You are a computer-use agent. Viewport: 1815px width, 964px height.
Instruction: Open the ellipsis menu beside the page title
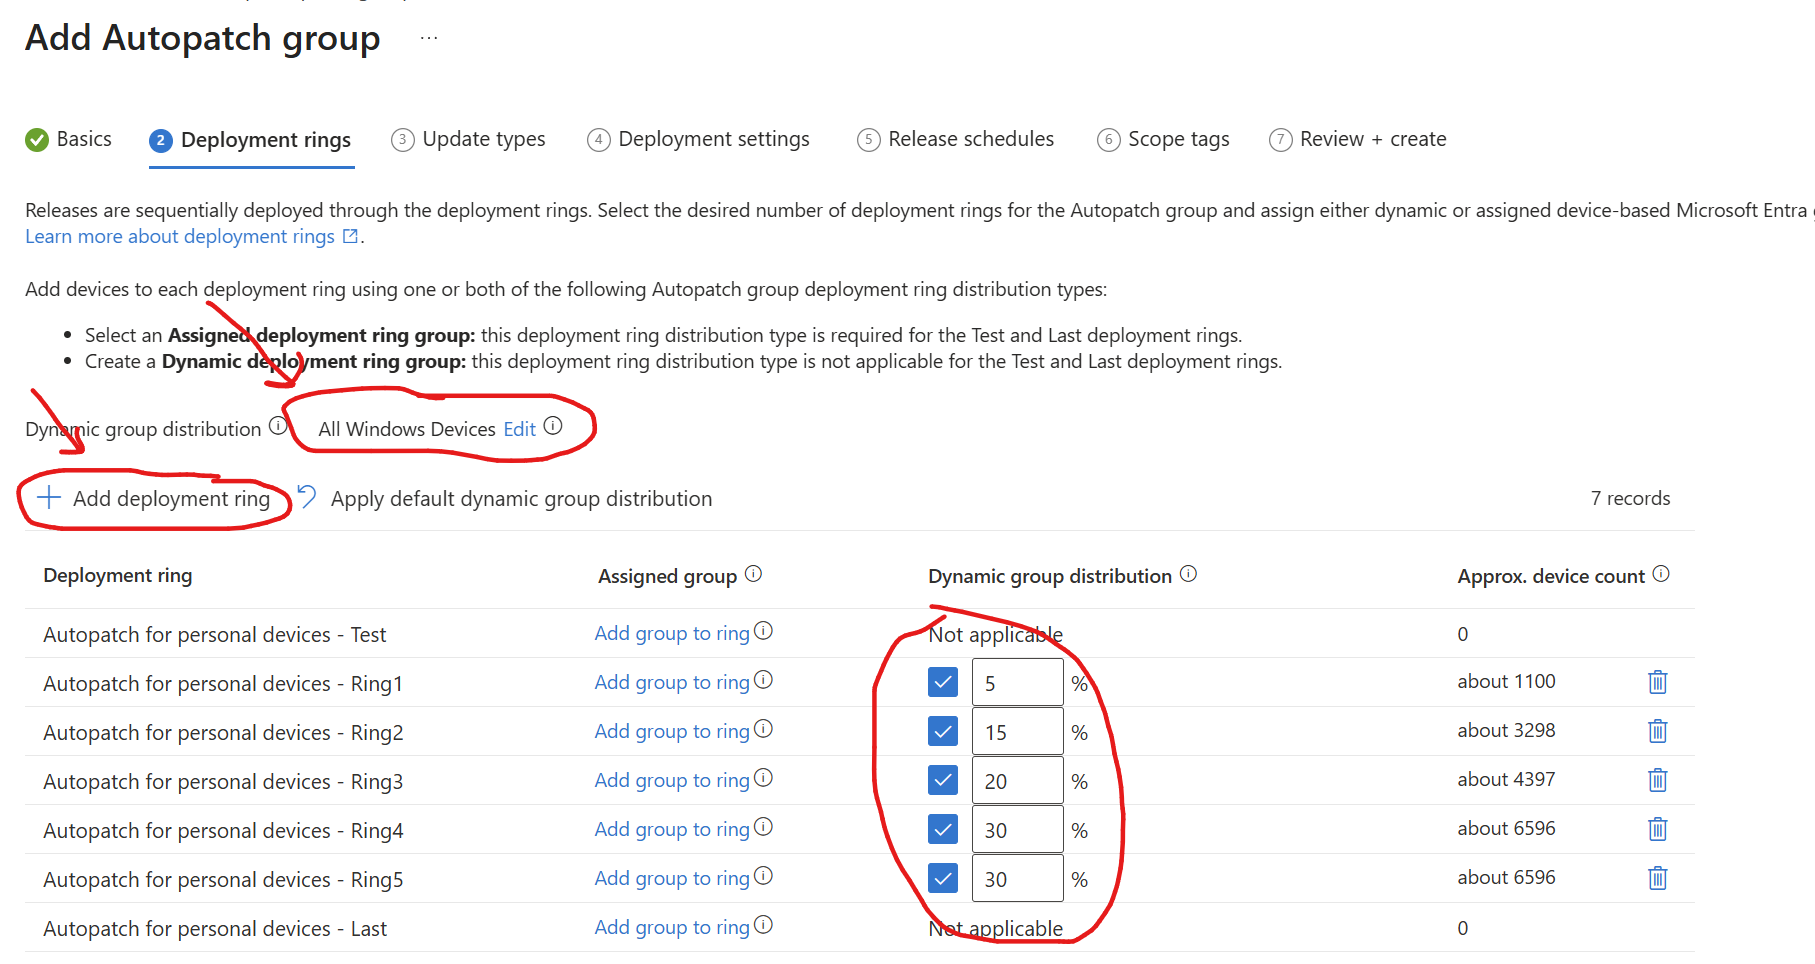429,38
